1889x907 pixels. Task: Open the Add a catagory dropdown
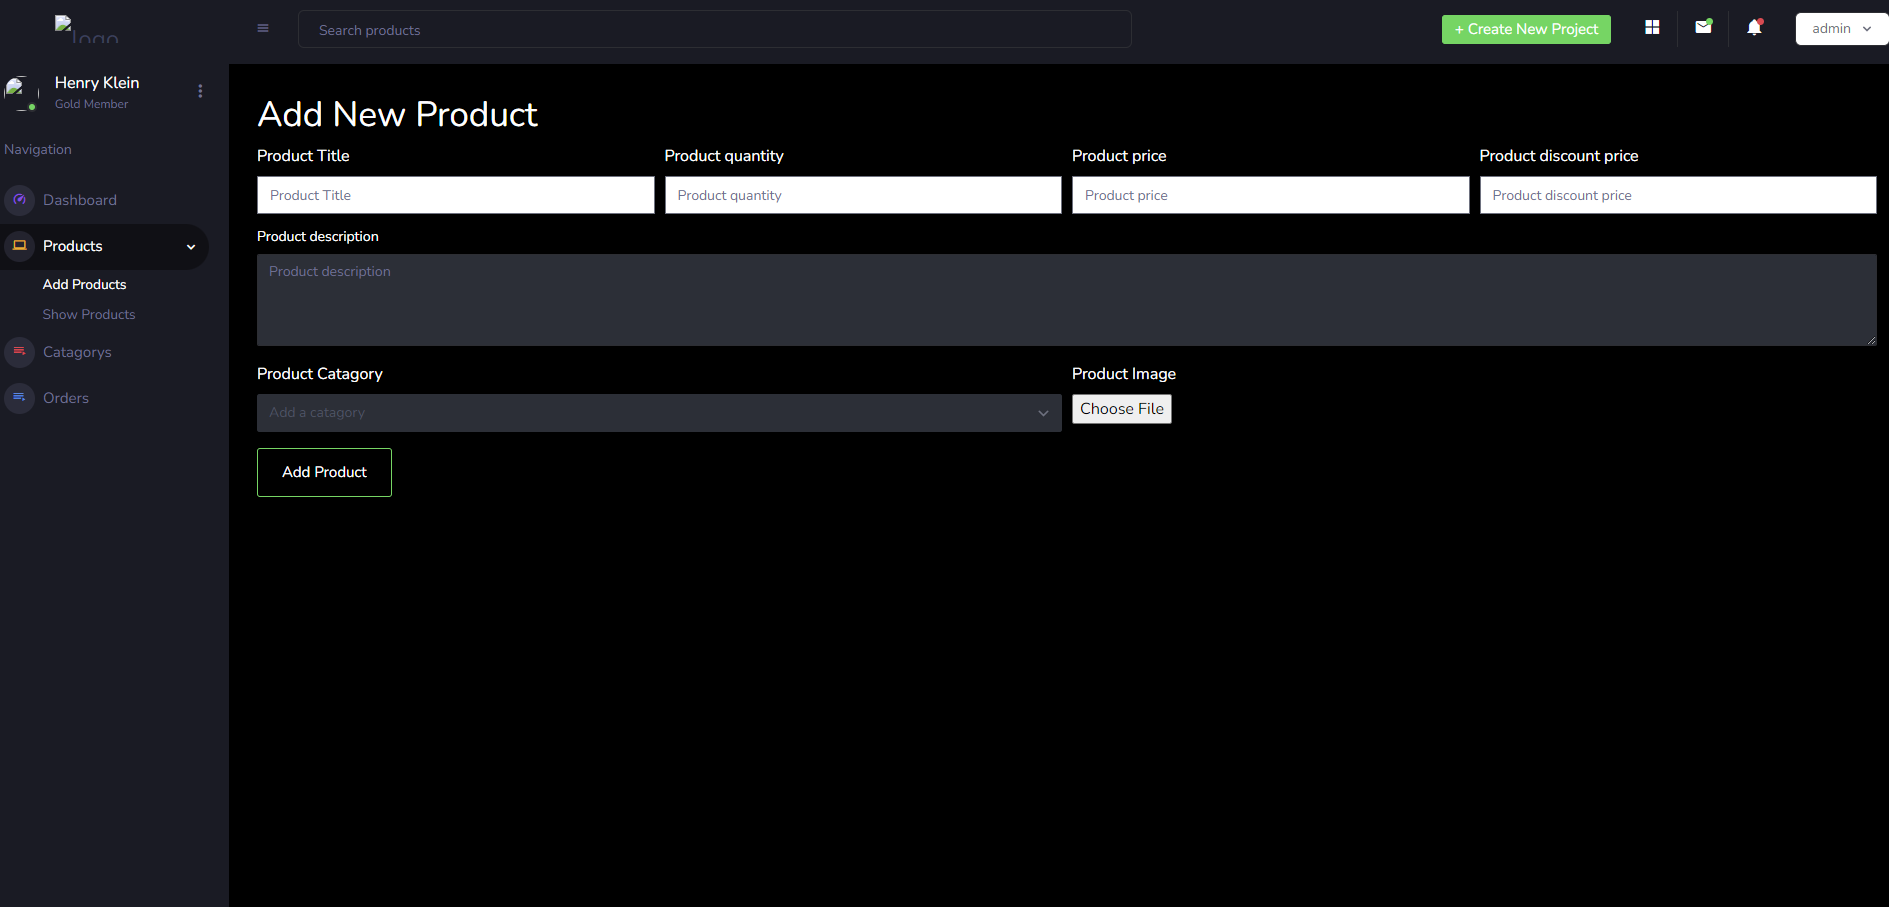click(659, 413)
